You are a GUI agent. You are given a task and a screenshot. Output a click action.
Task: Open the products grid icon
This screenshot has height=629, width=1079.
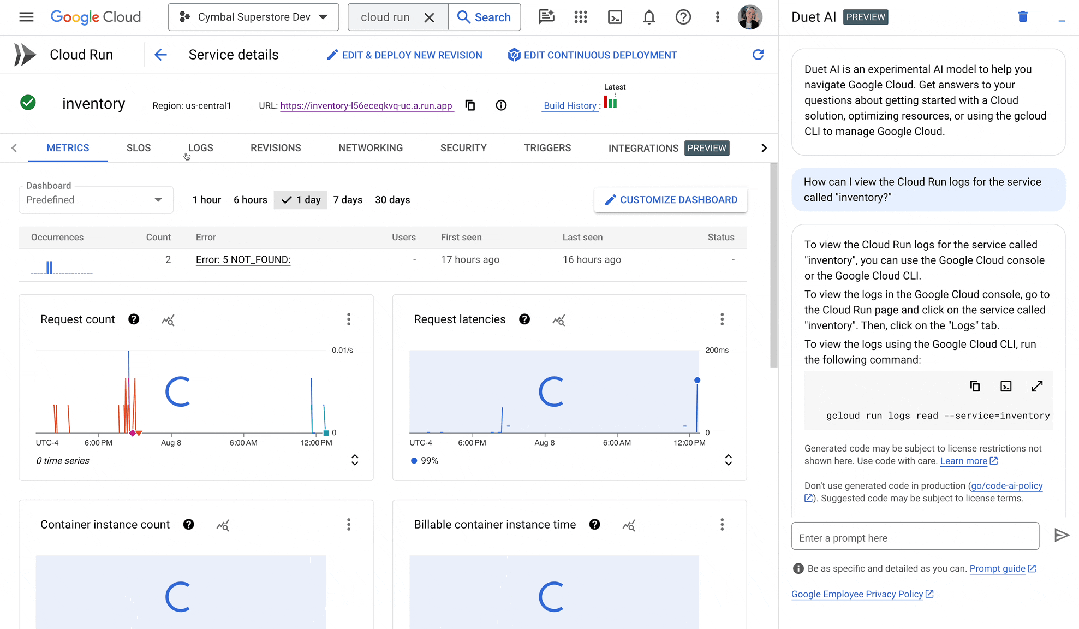581,17
